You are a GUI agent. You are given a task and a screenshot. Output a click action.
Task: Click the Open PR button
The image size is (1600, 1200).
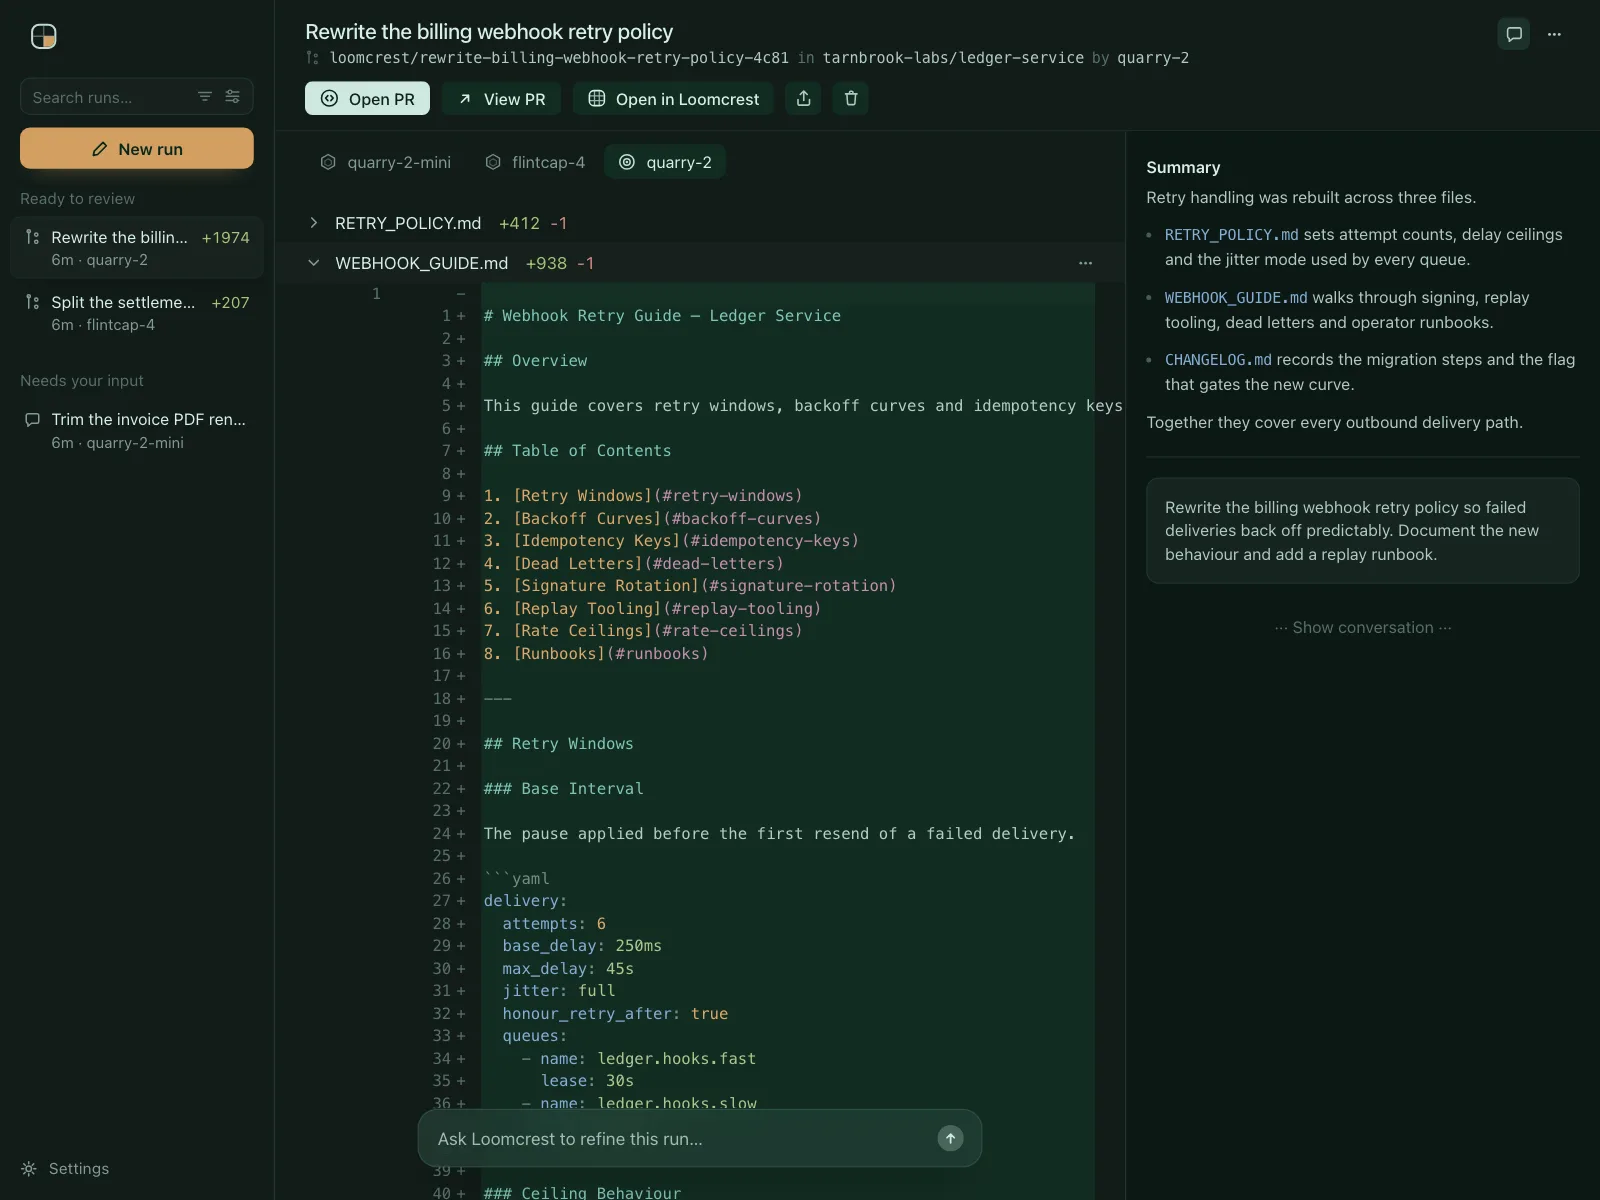click(x=367, y=98)
